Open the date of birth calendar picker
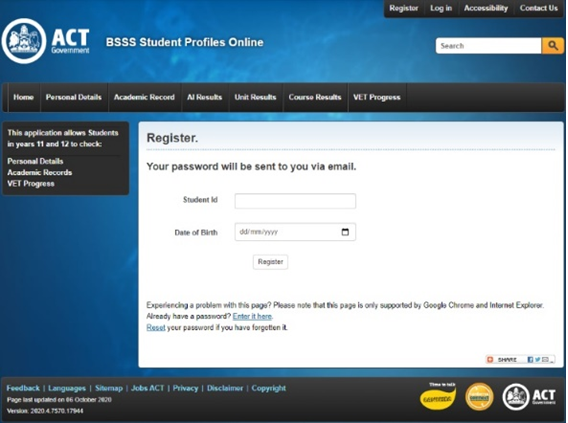This screenshot has width=568, height=423. tap(345, 232)
